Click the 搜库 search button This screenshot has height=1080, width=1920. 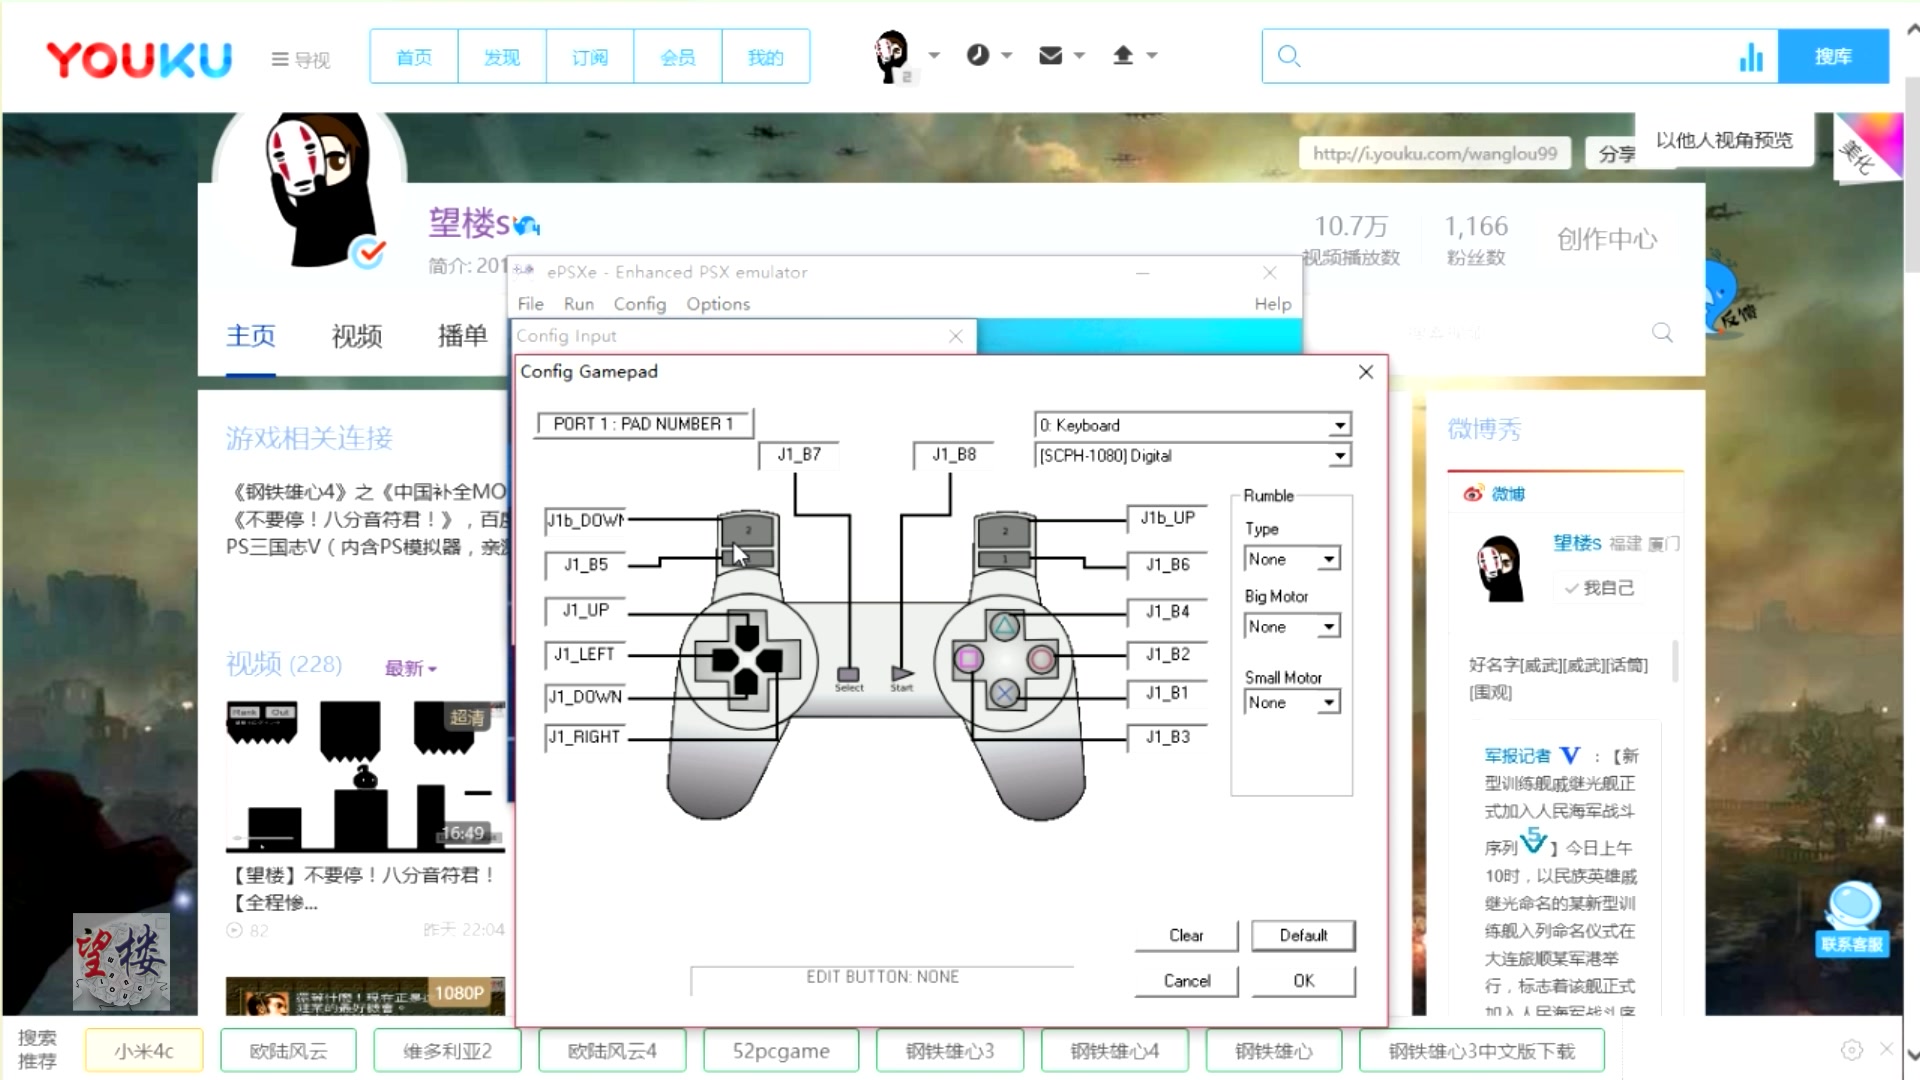[x=1833, y=57]
